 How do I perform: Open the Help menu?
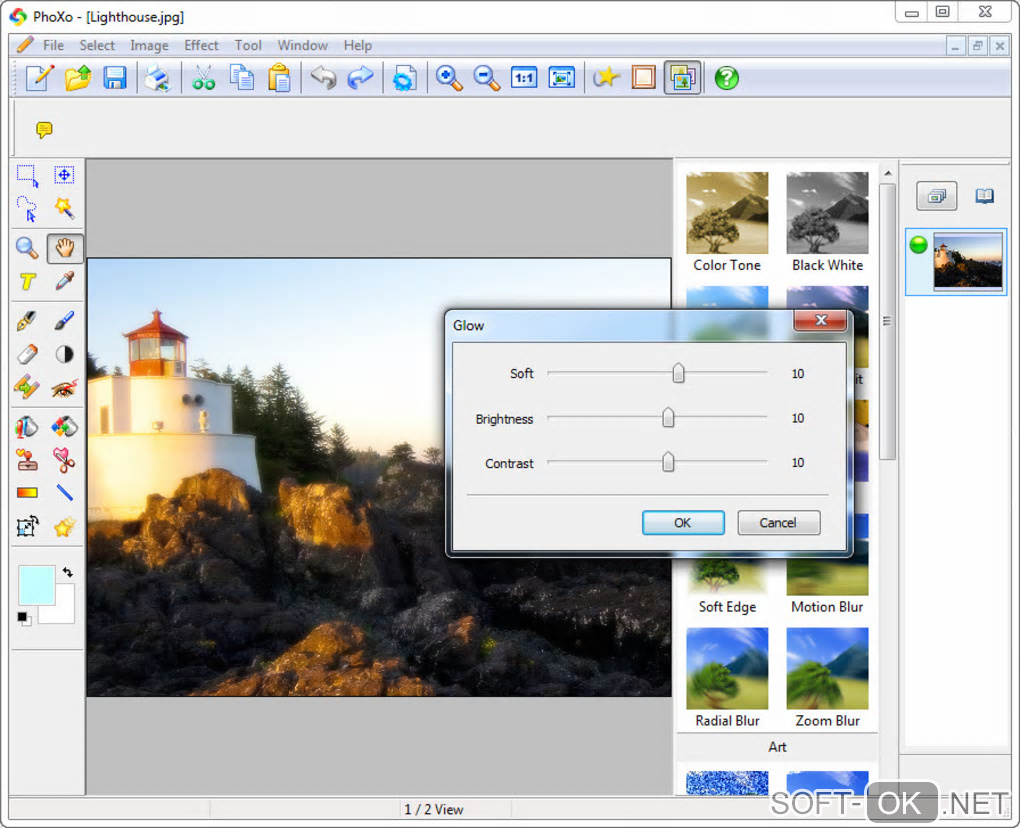358,46
